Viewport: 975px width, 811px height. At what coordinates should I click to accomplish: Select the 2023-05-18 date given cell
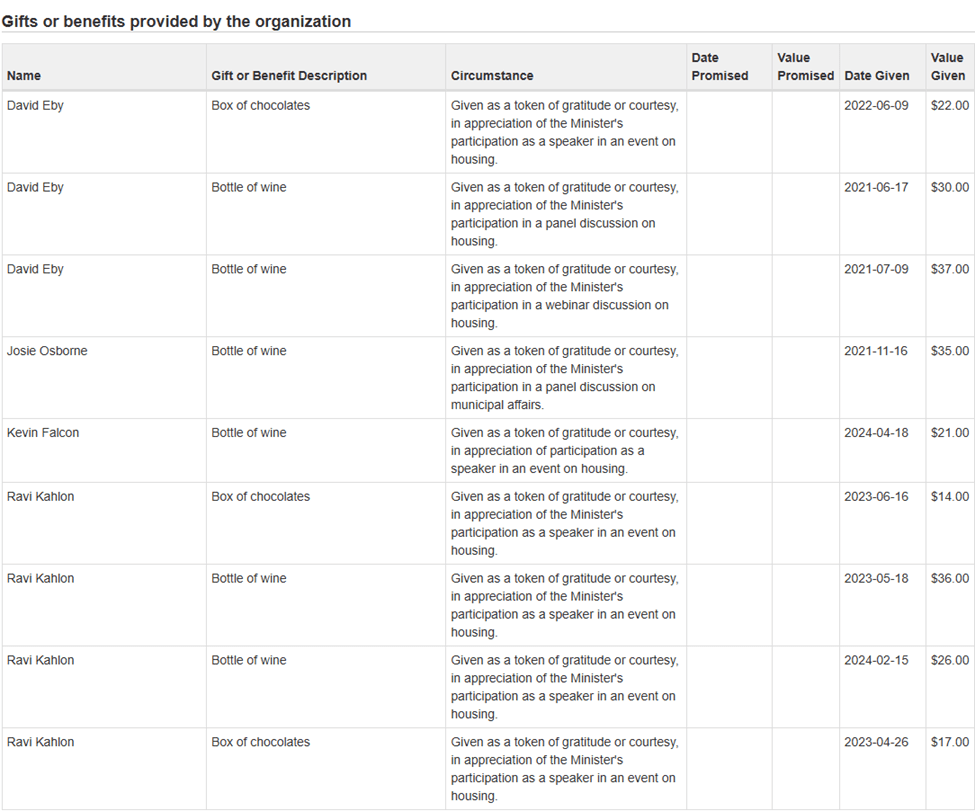[877, 579]
